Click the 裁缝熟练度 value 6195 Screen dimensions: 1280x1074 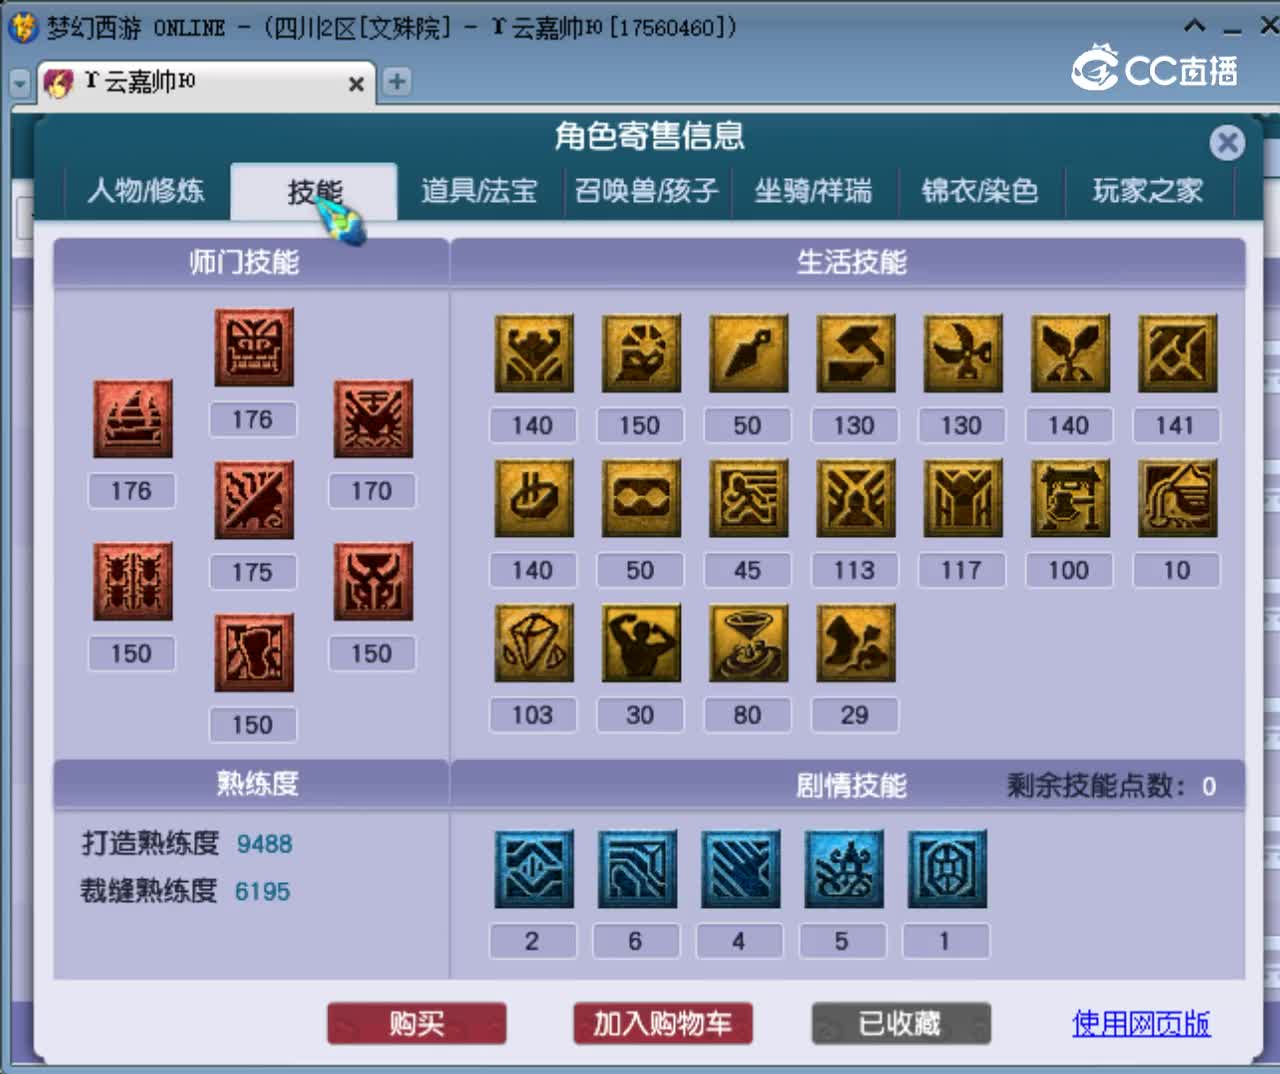(x=263, y=891)
